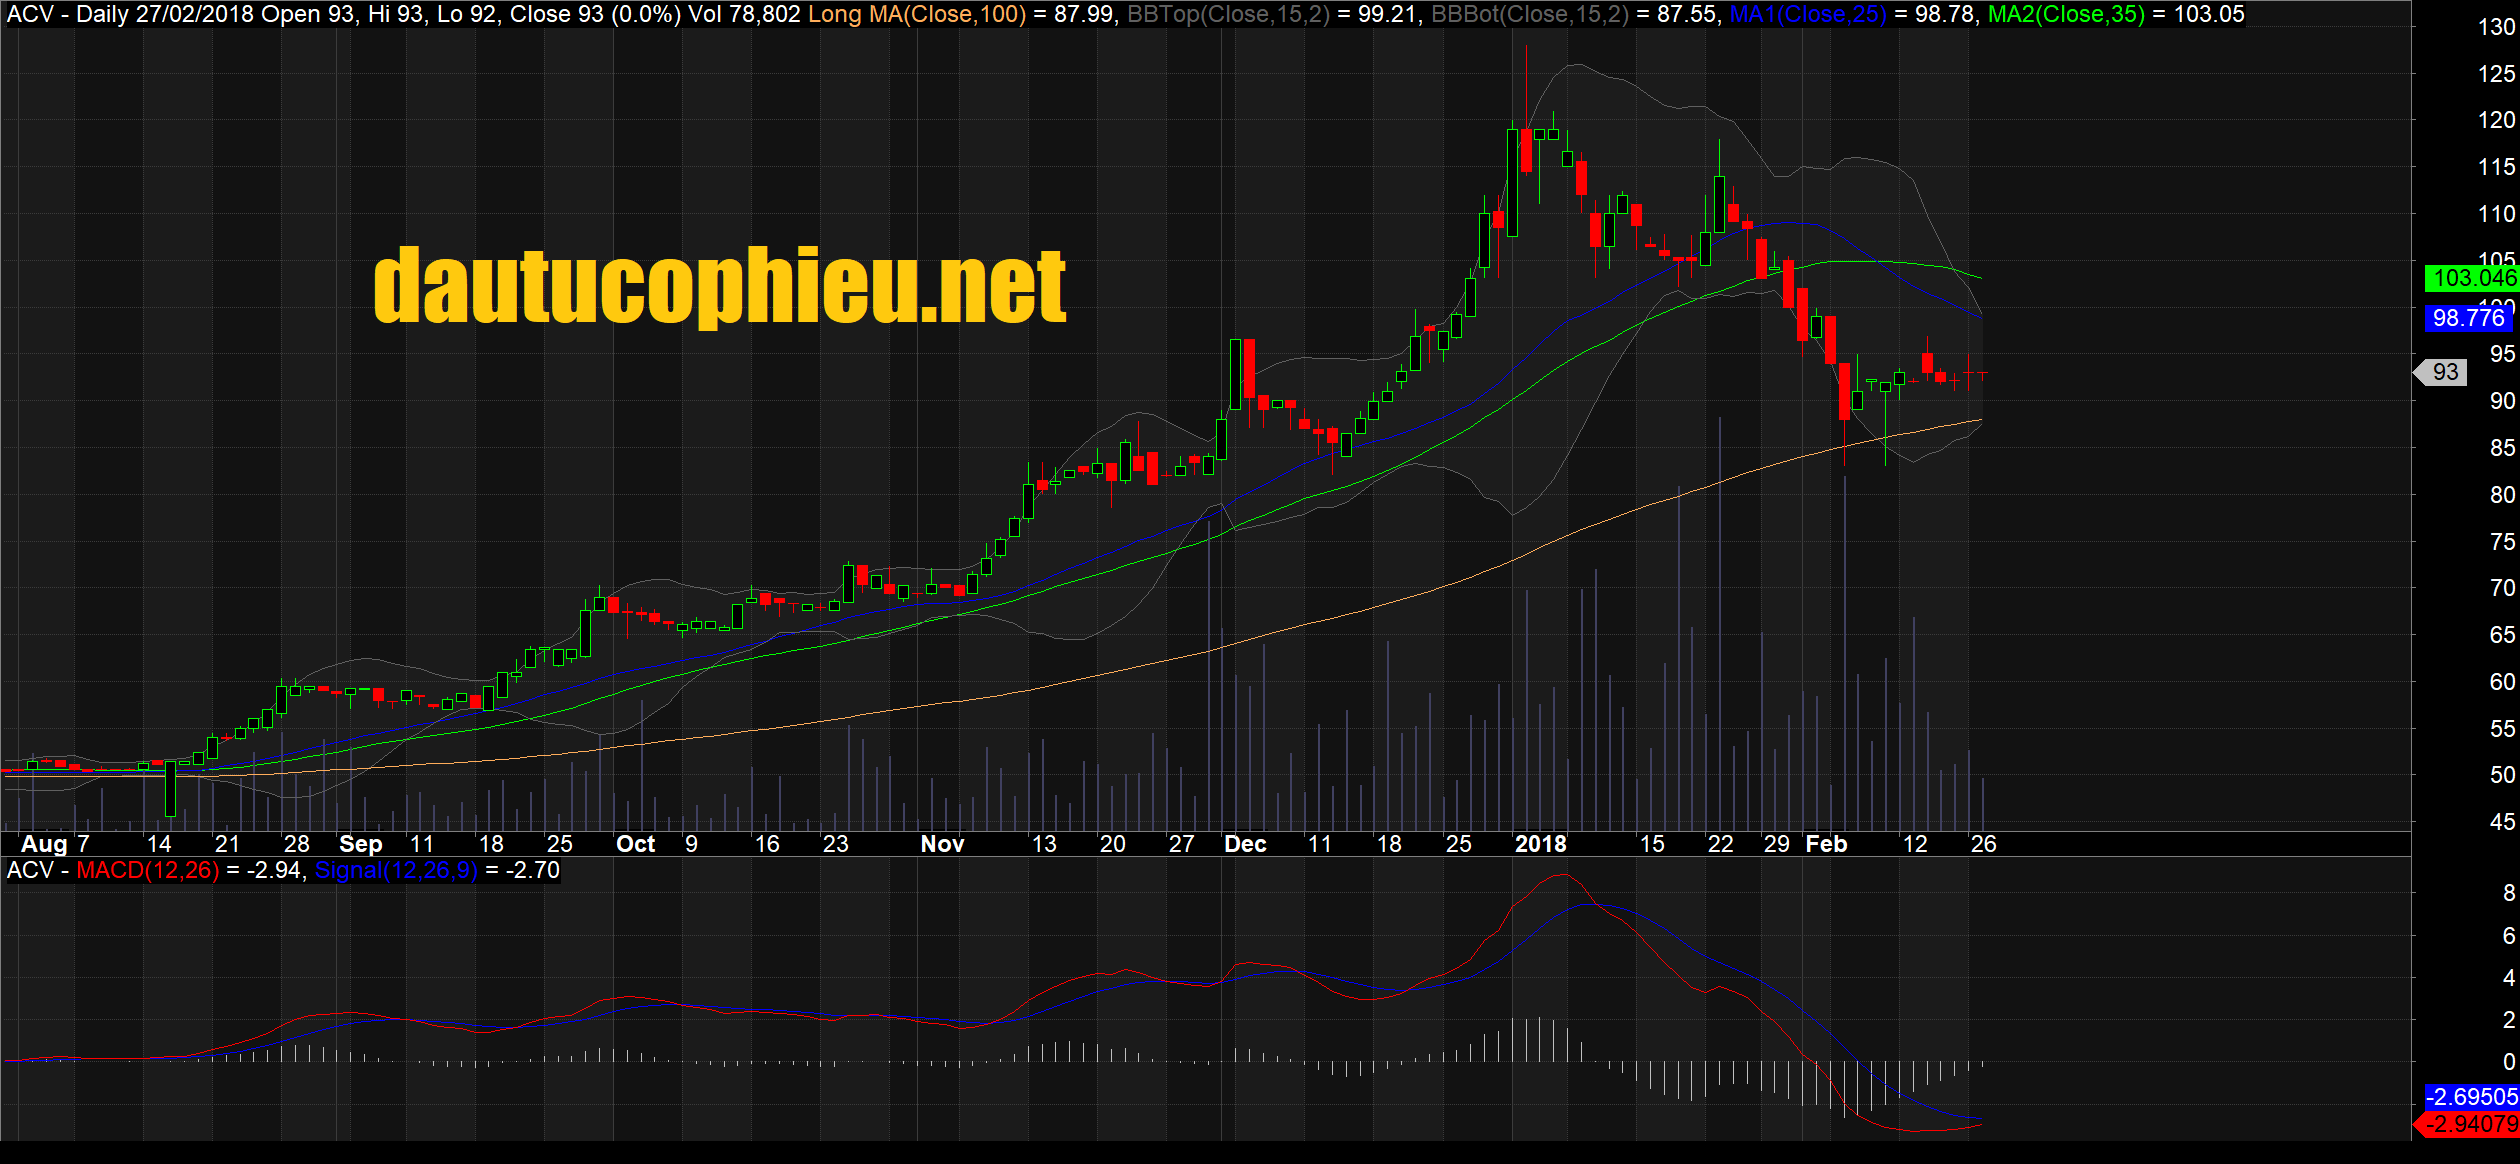Click the BBTop(Close,15,2) legend label

(x=1228, y=14)
